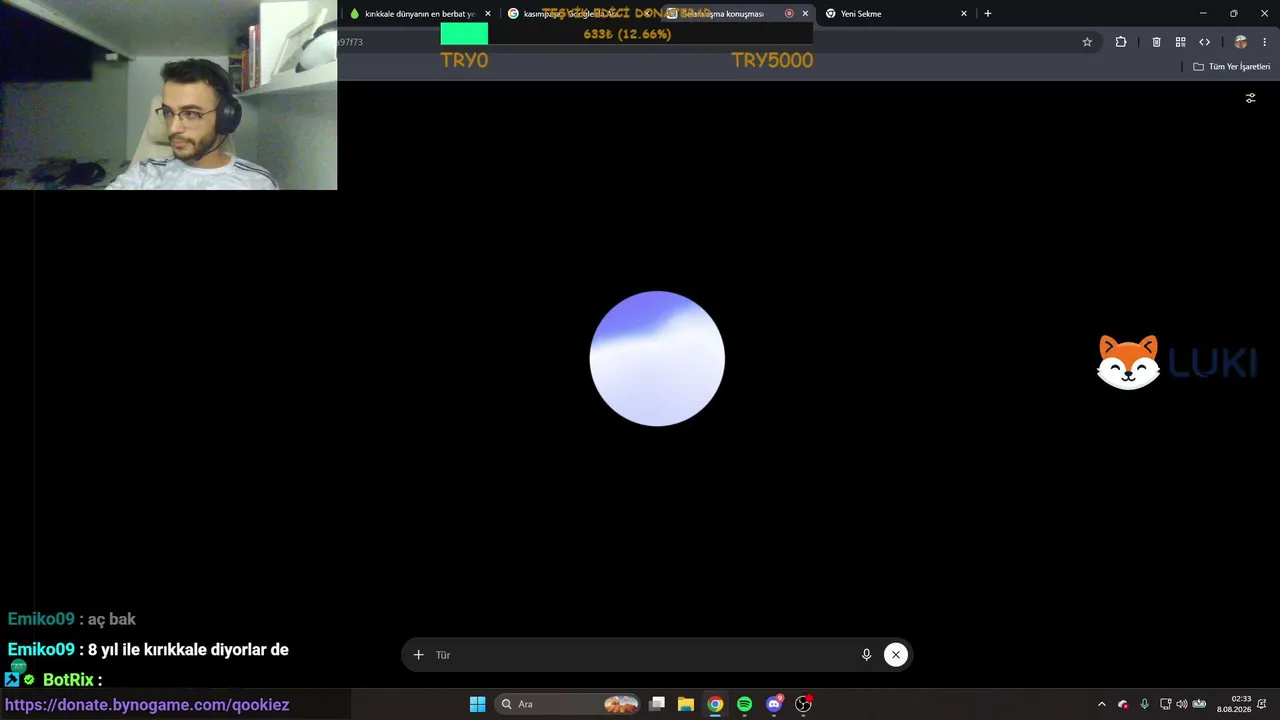Click the microphone icon in system tray
The height and width of the screenshot is (720, 1280).
[x=1144, y=704]
